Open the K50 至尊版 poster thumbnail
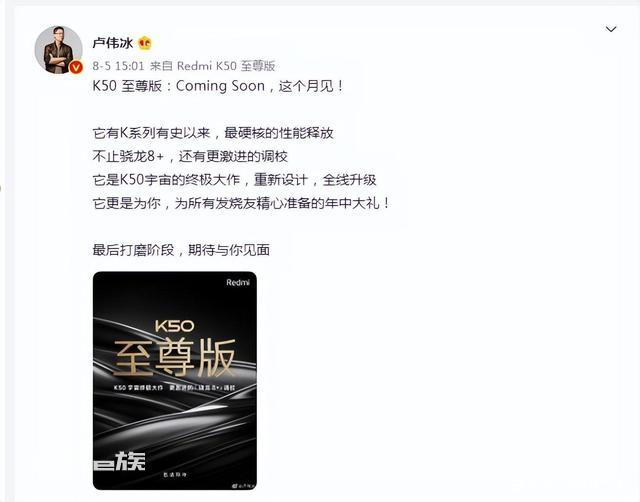640x502 pixels. pos(175,380)
